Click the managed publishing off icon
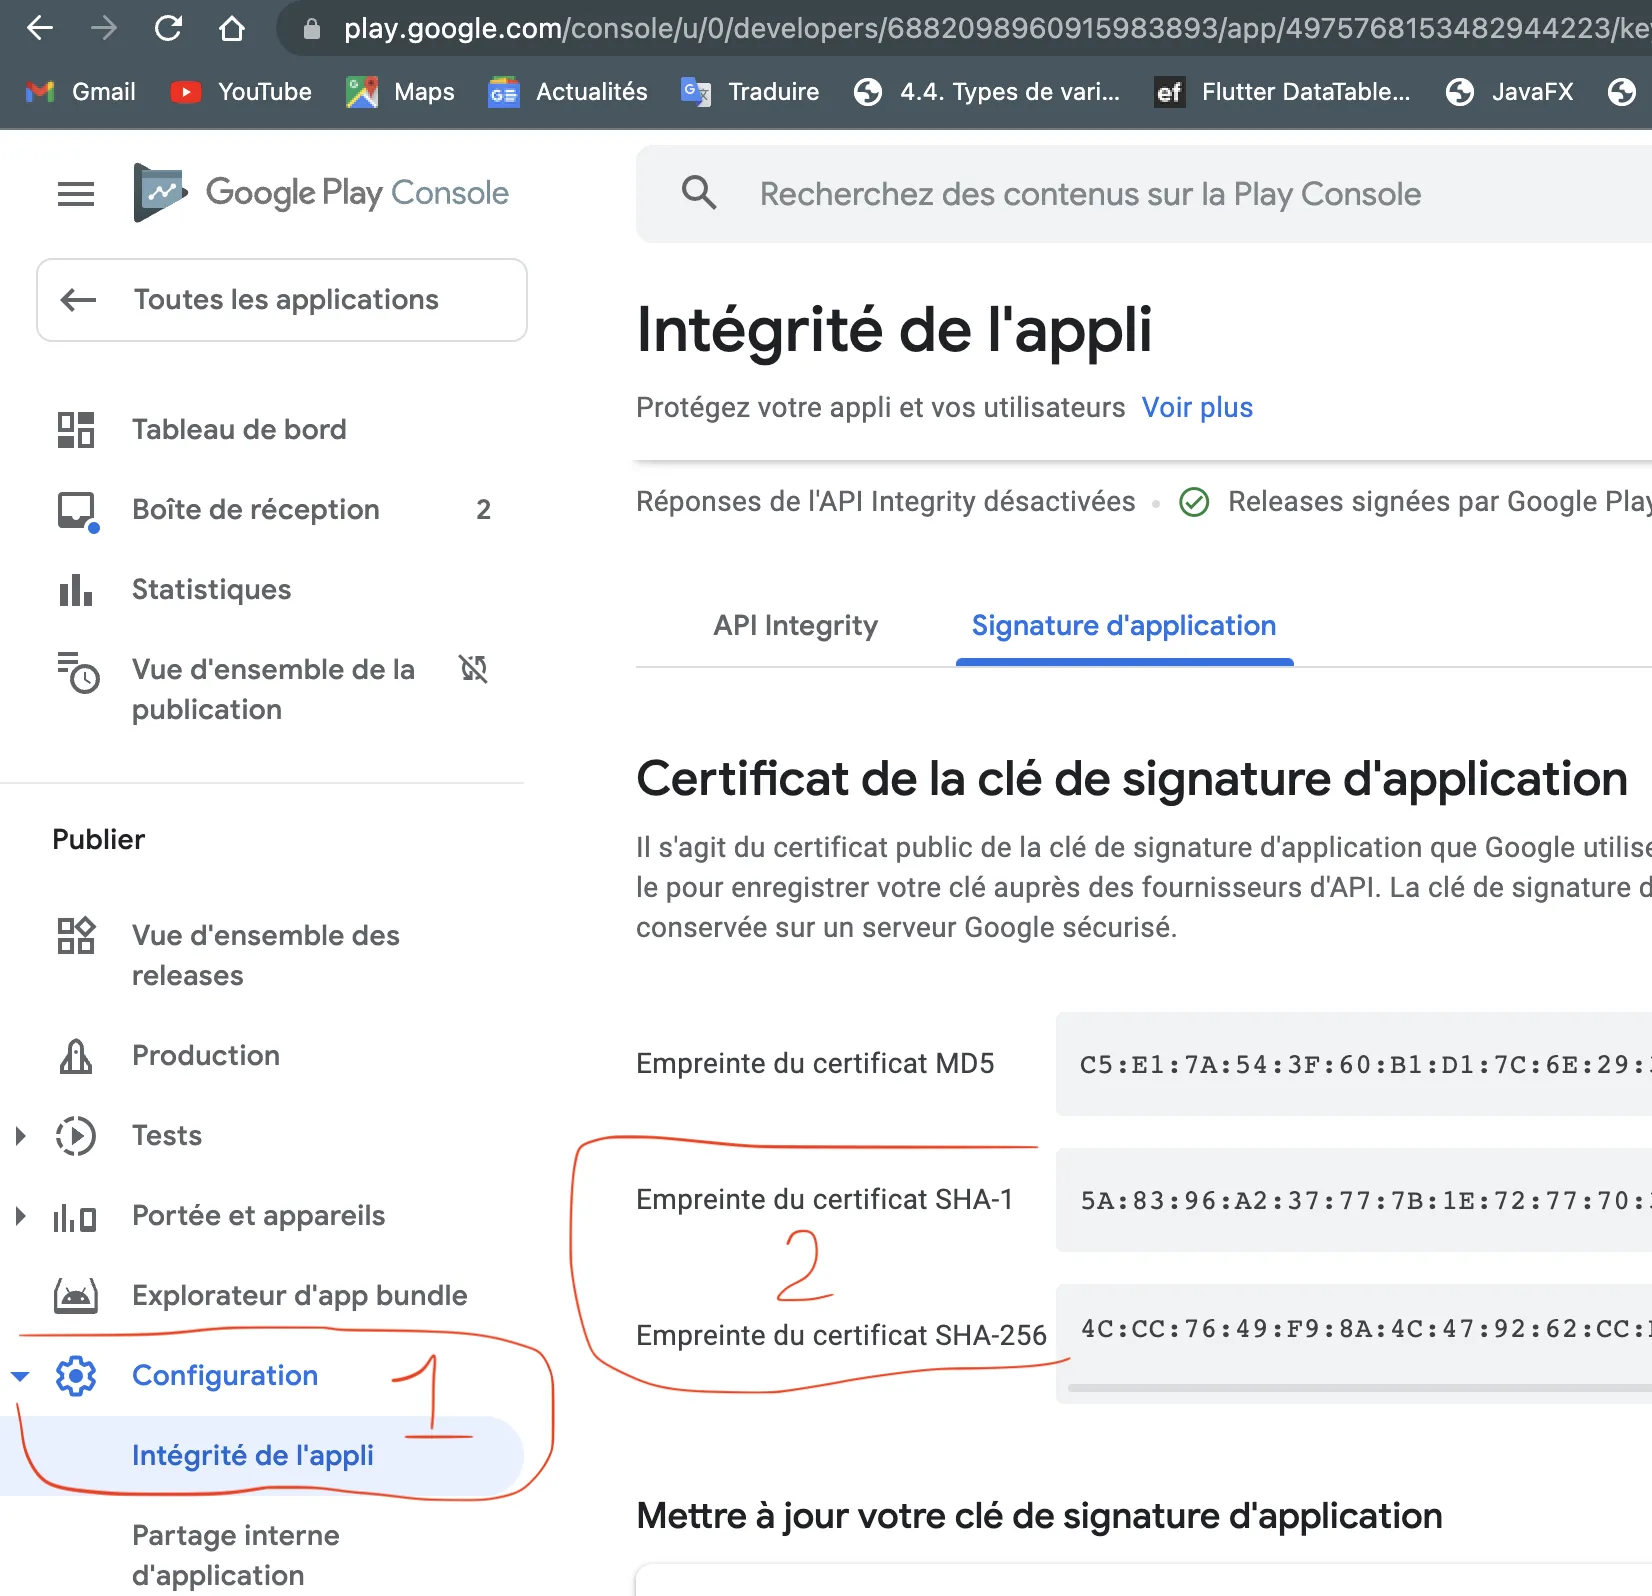Image resolution: width=1652 pixels, height=1596 pixels. (x=473, y=669)
